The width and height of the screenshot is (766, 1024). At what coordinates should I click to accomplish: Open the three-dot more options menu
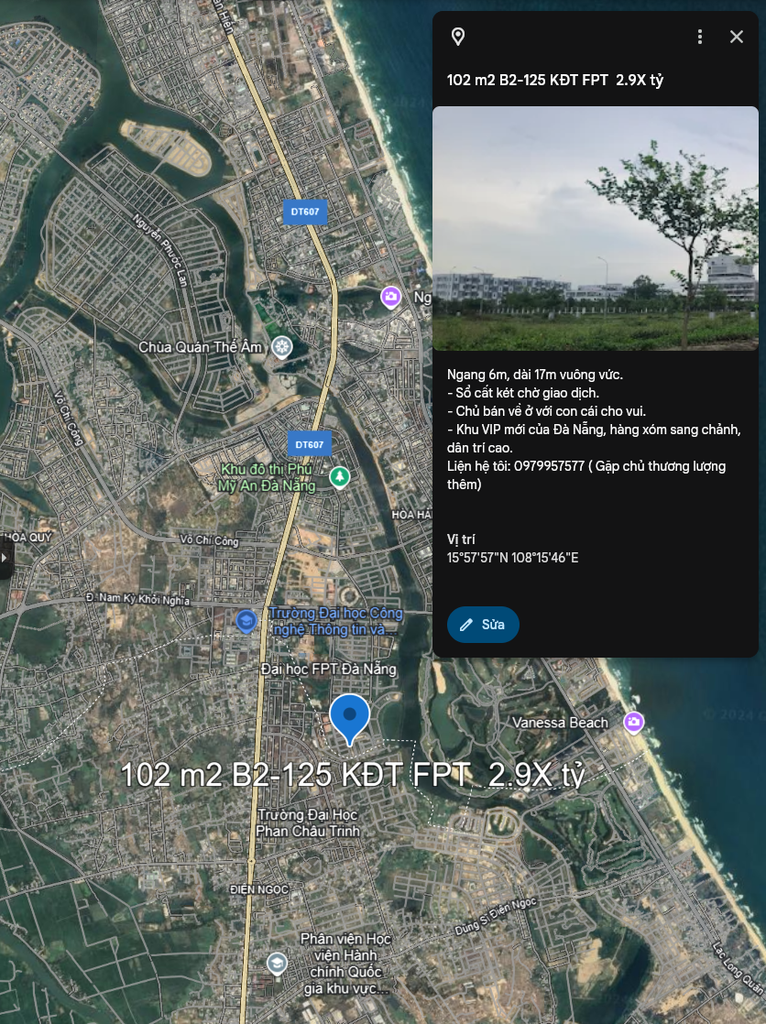click(699, 37)
